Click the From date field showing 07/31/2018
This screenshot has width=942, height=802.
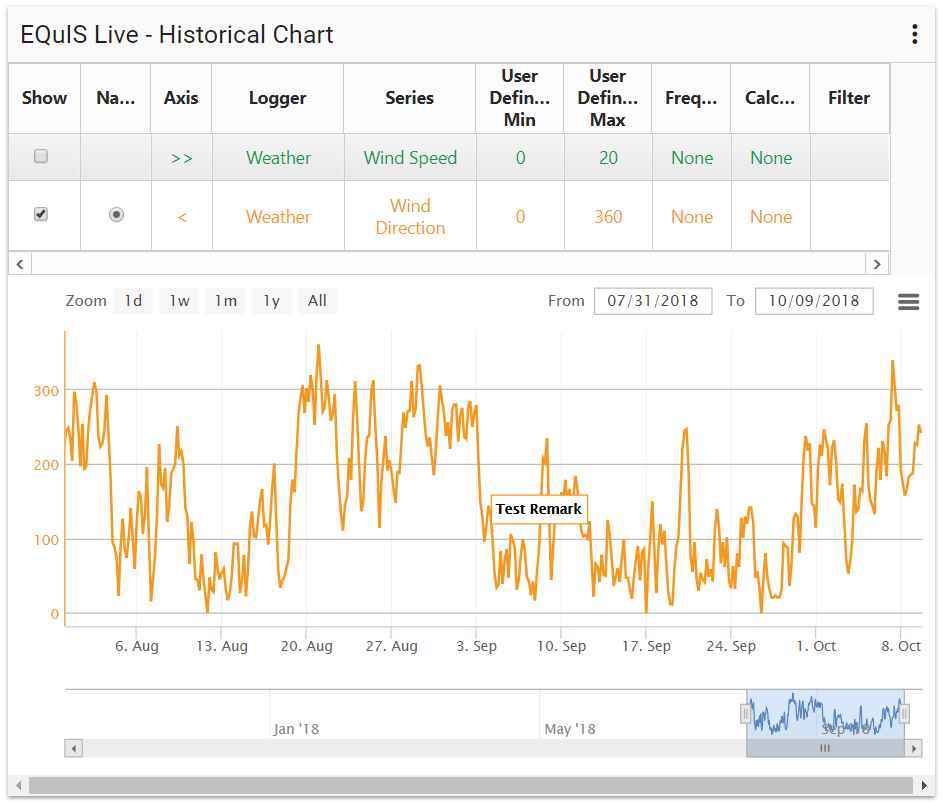[x=653, y=301]
